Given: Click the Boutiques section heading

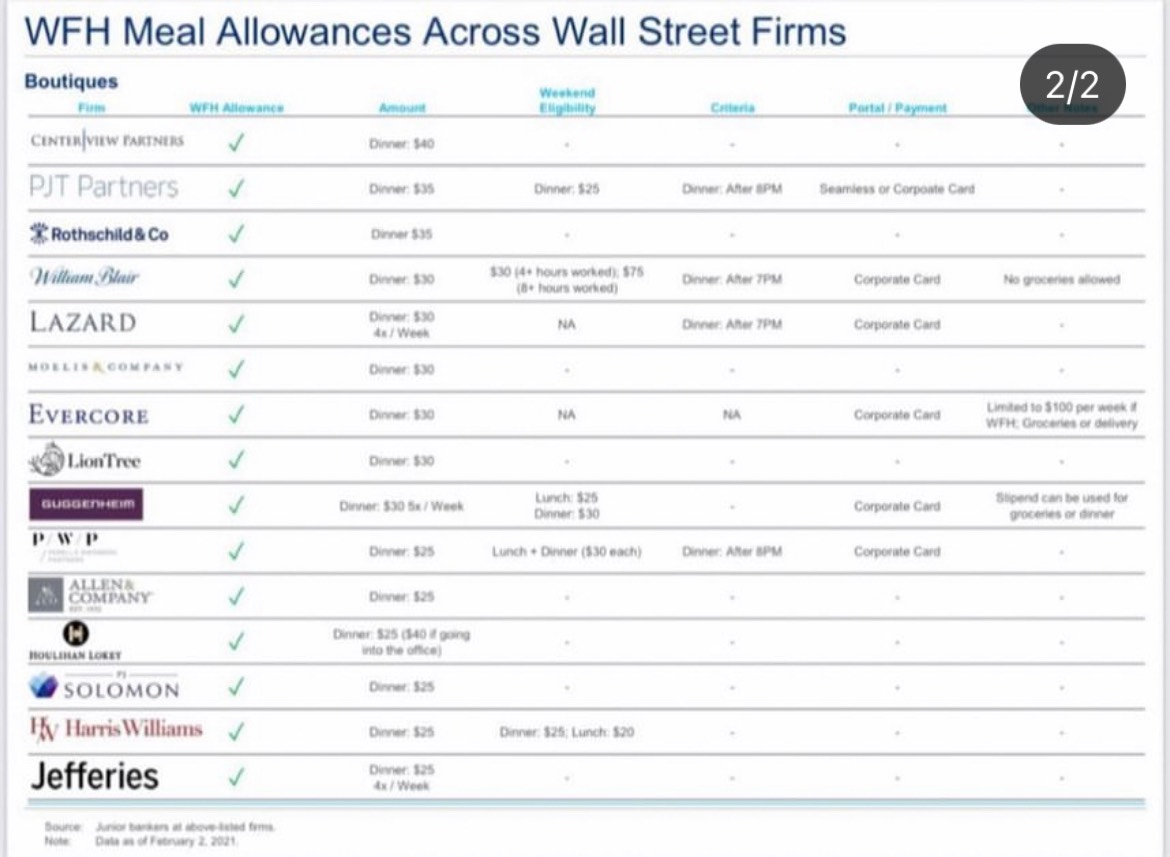Looking at the screenshot, I should pyautogui.click(x=71, y=81).
